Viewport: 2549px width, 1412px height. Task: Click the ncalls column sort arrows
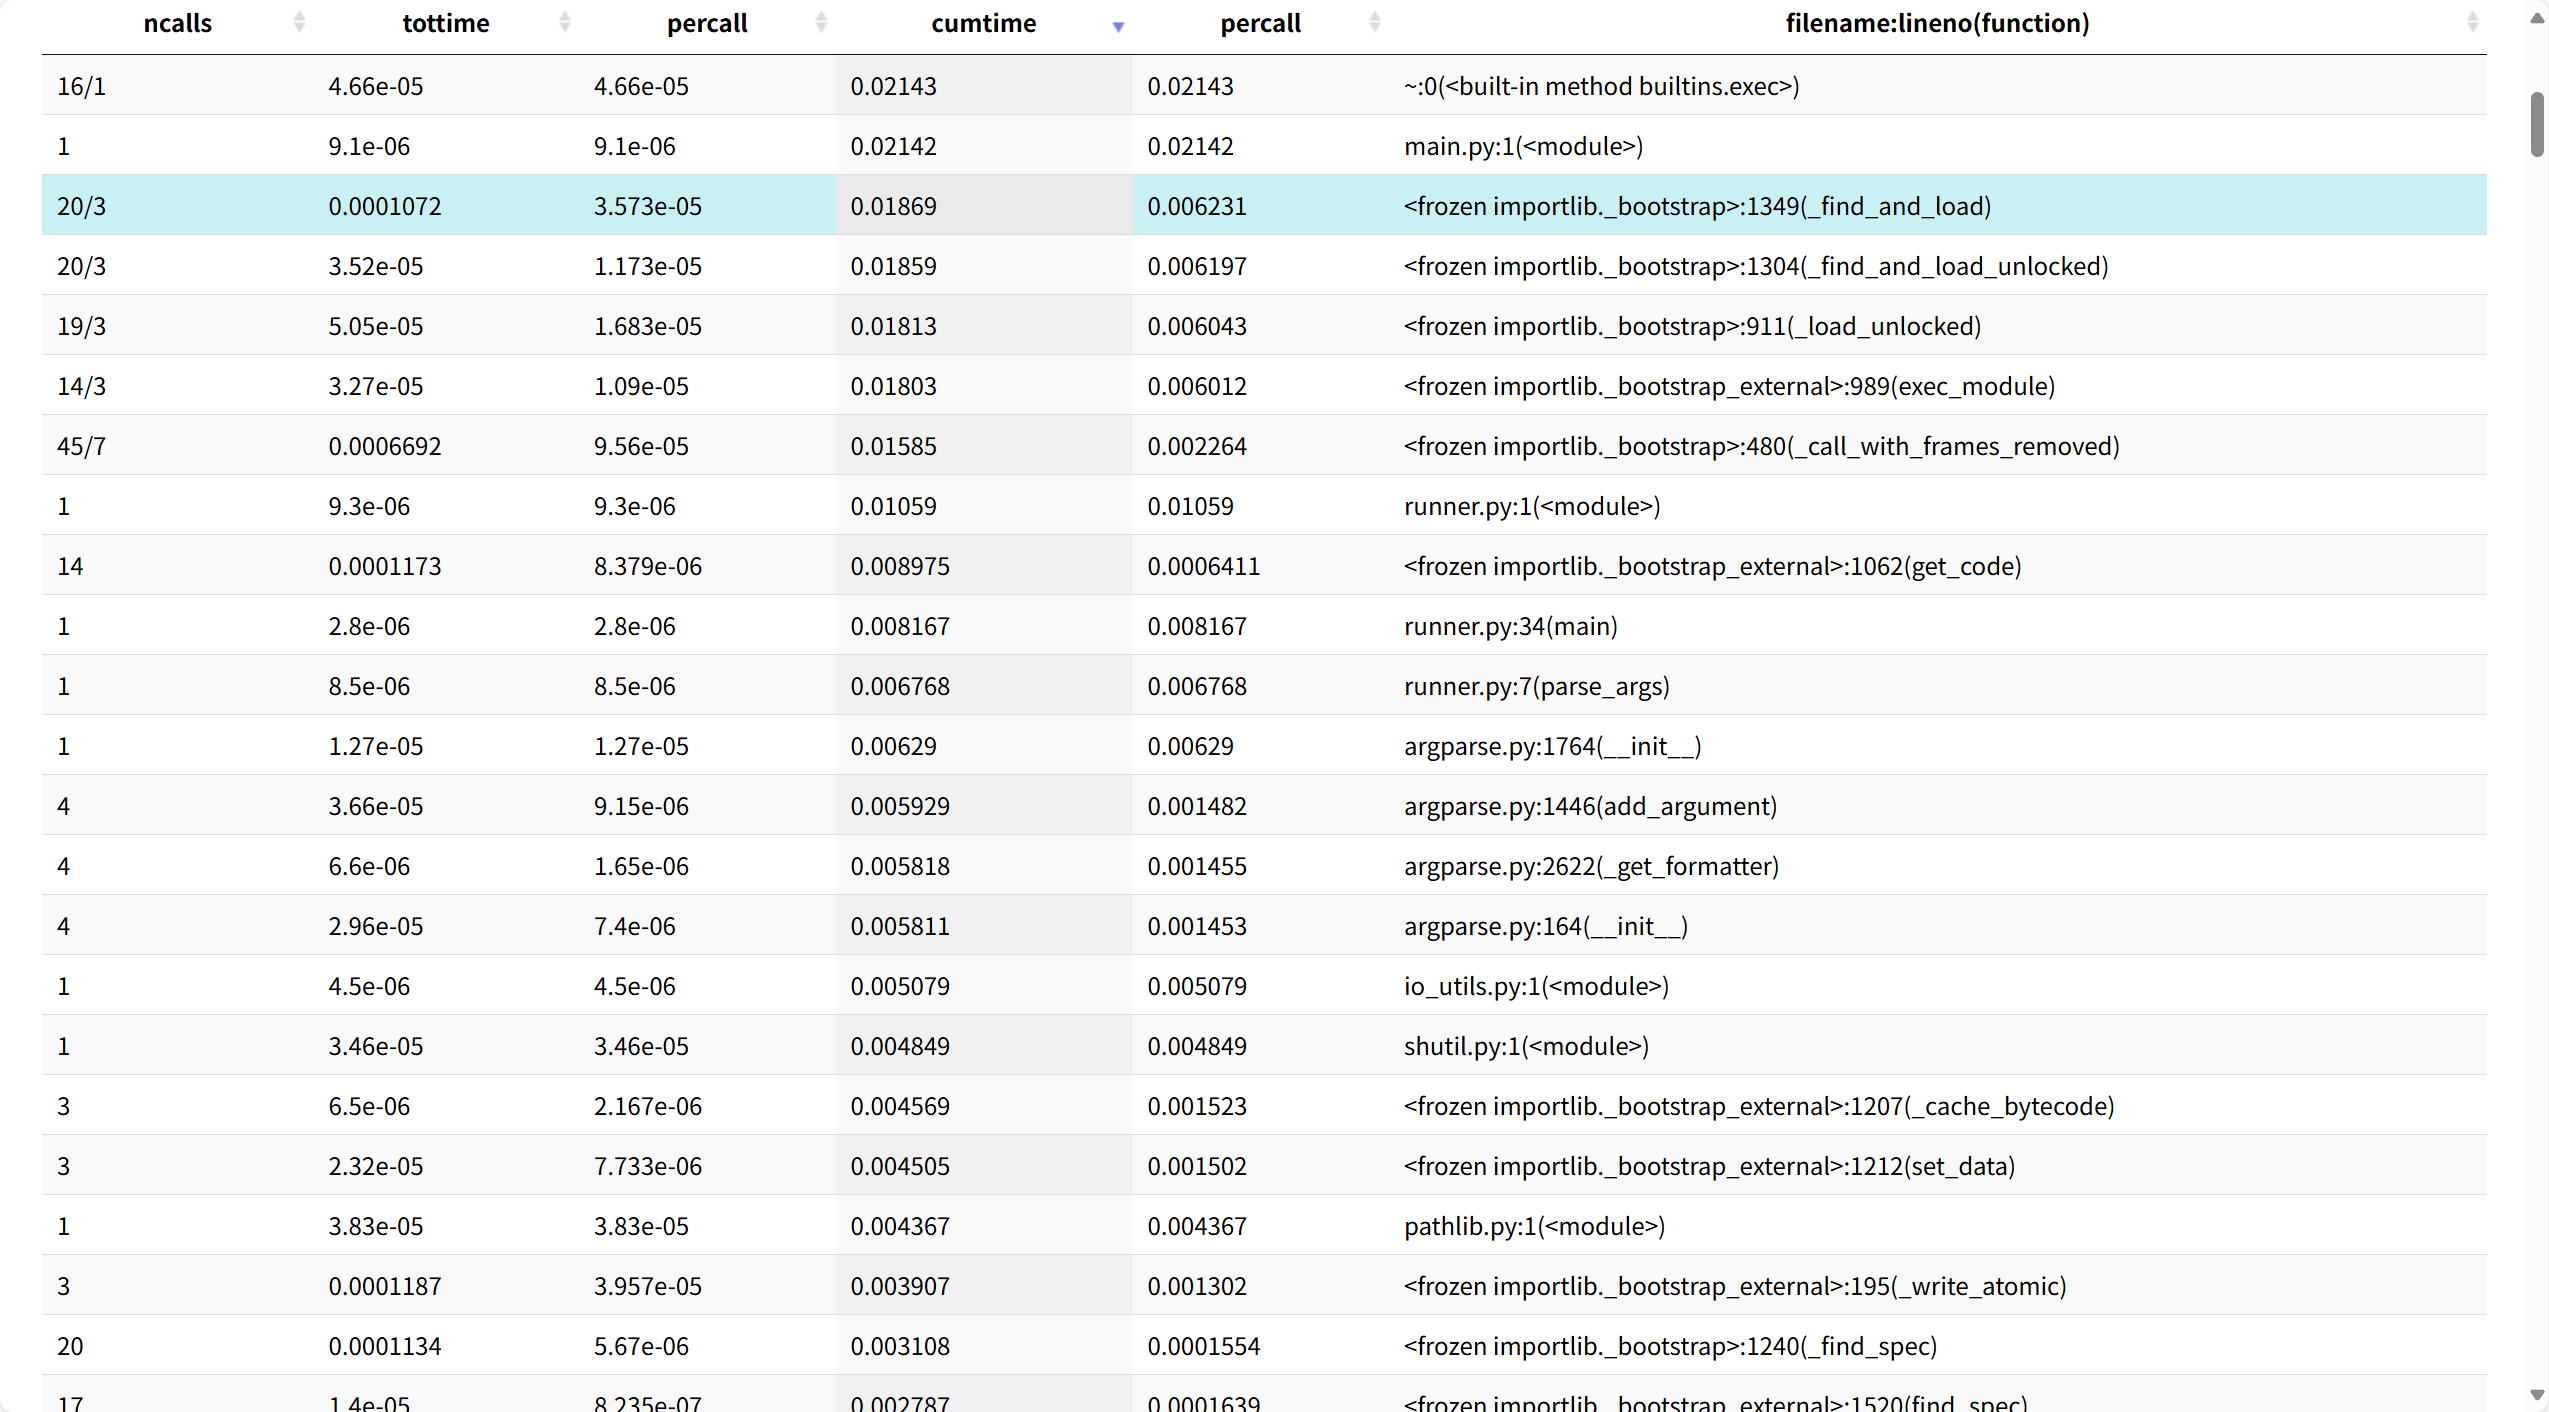(x=299, y=22)
